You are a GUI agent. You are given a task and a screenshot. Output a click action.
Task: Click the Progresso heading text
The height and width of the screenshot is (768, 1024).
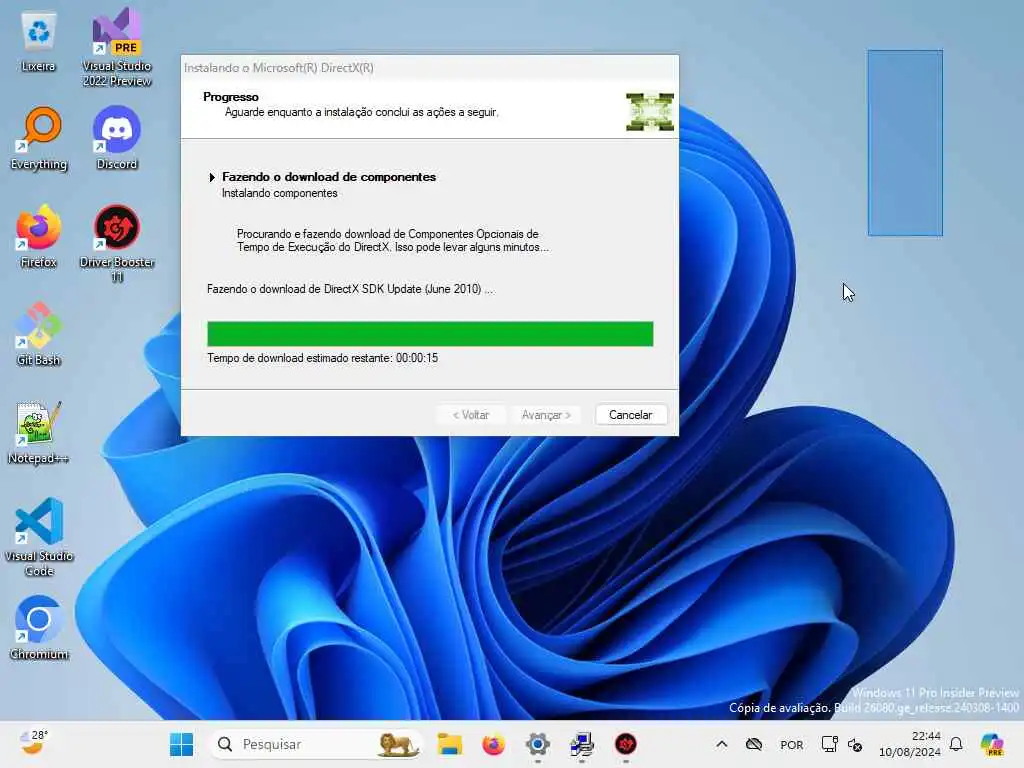(x=231, y=97)
